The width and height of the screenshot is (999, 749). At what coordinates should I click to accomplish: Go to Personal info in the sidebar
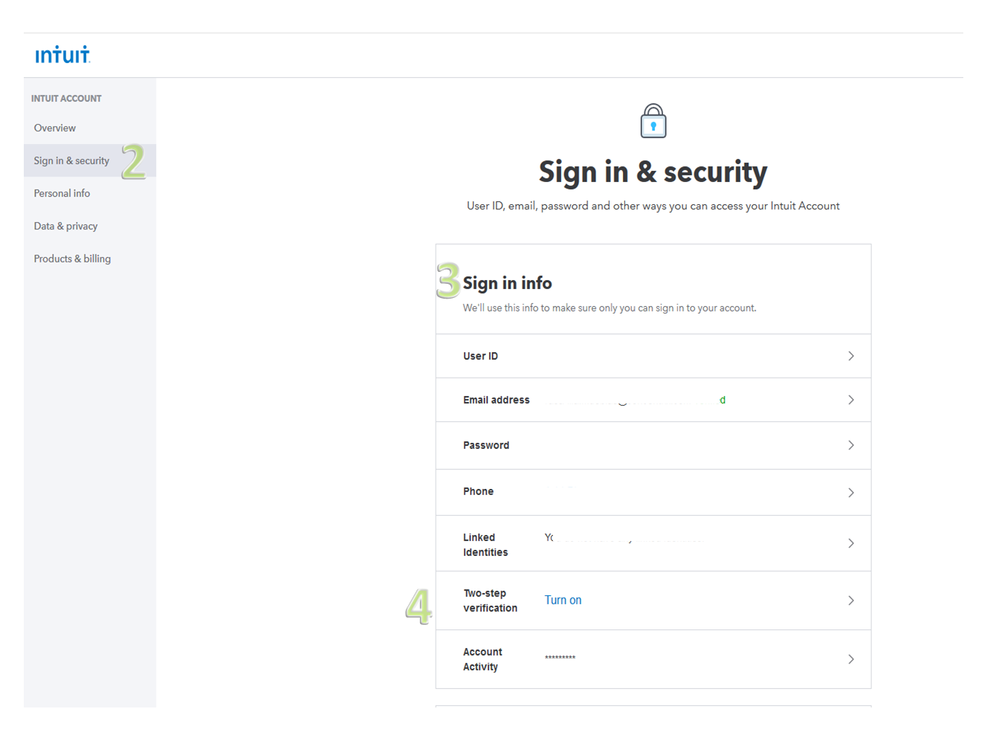[x=62, y=193]
